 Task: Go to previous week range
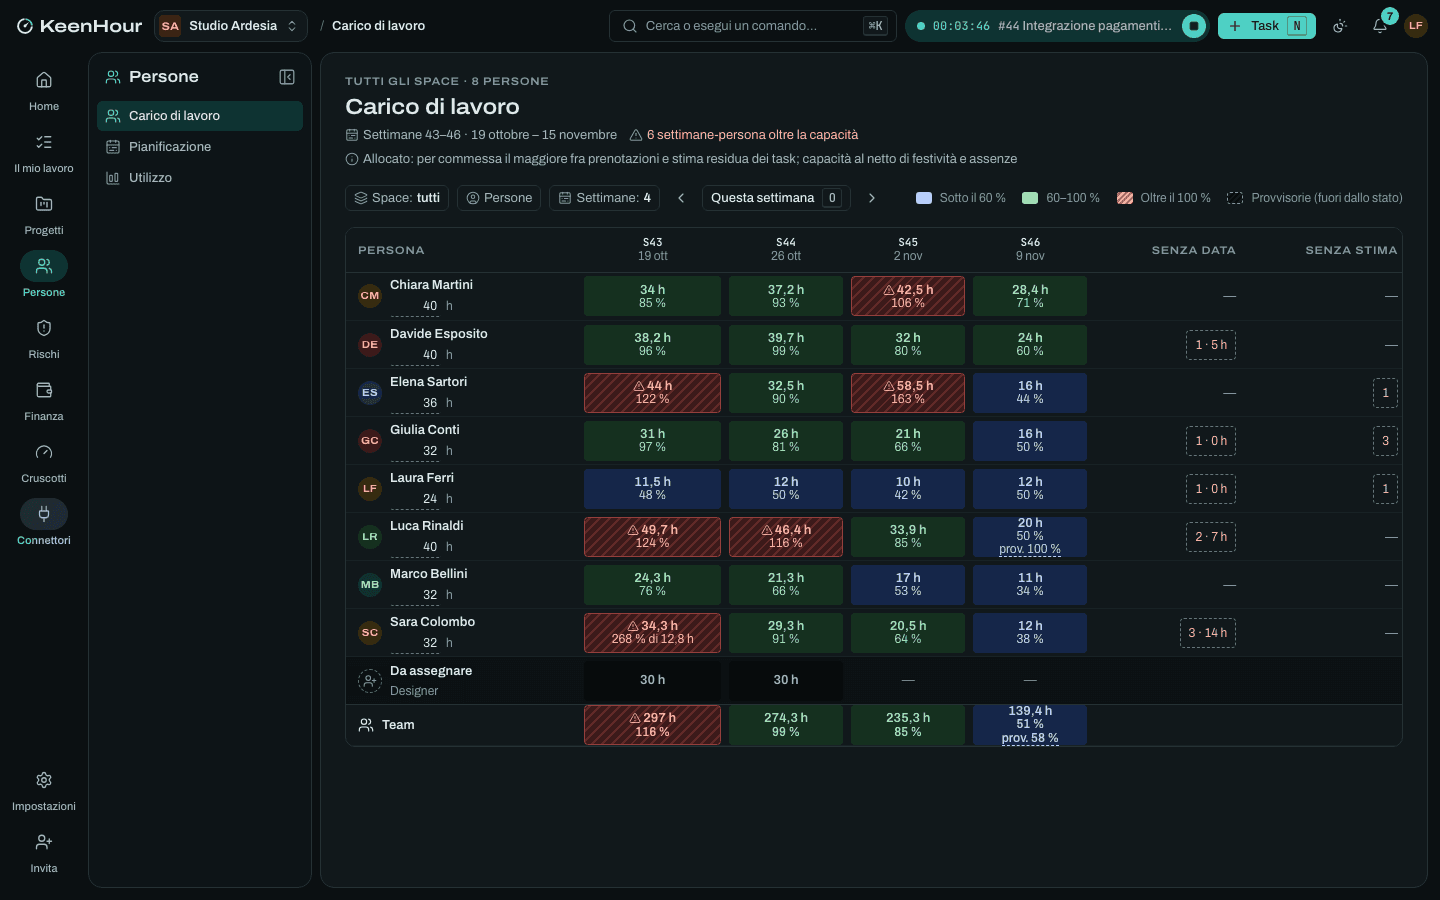pyautogui.click(x=681, y=198)
